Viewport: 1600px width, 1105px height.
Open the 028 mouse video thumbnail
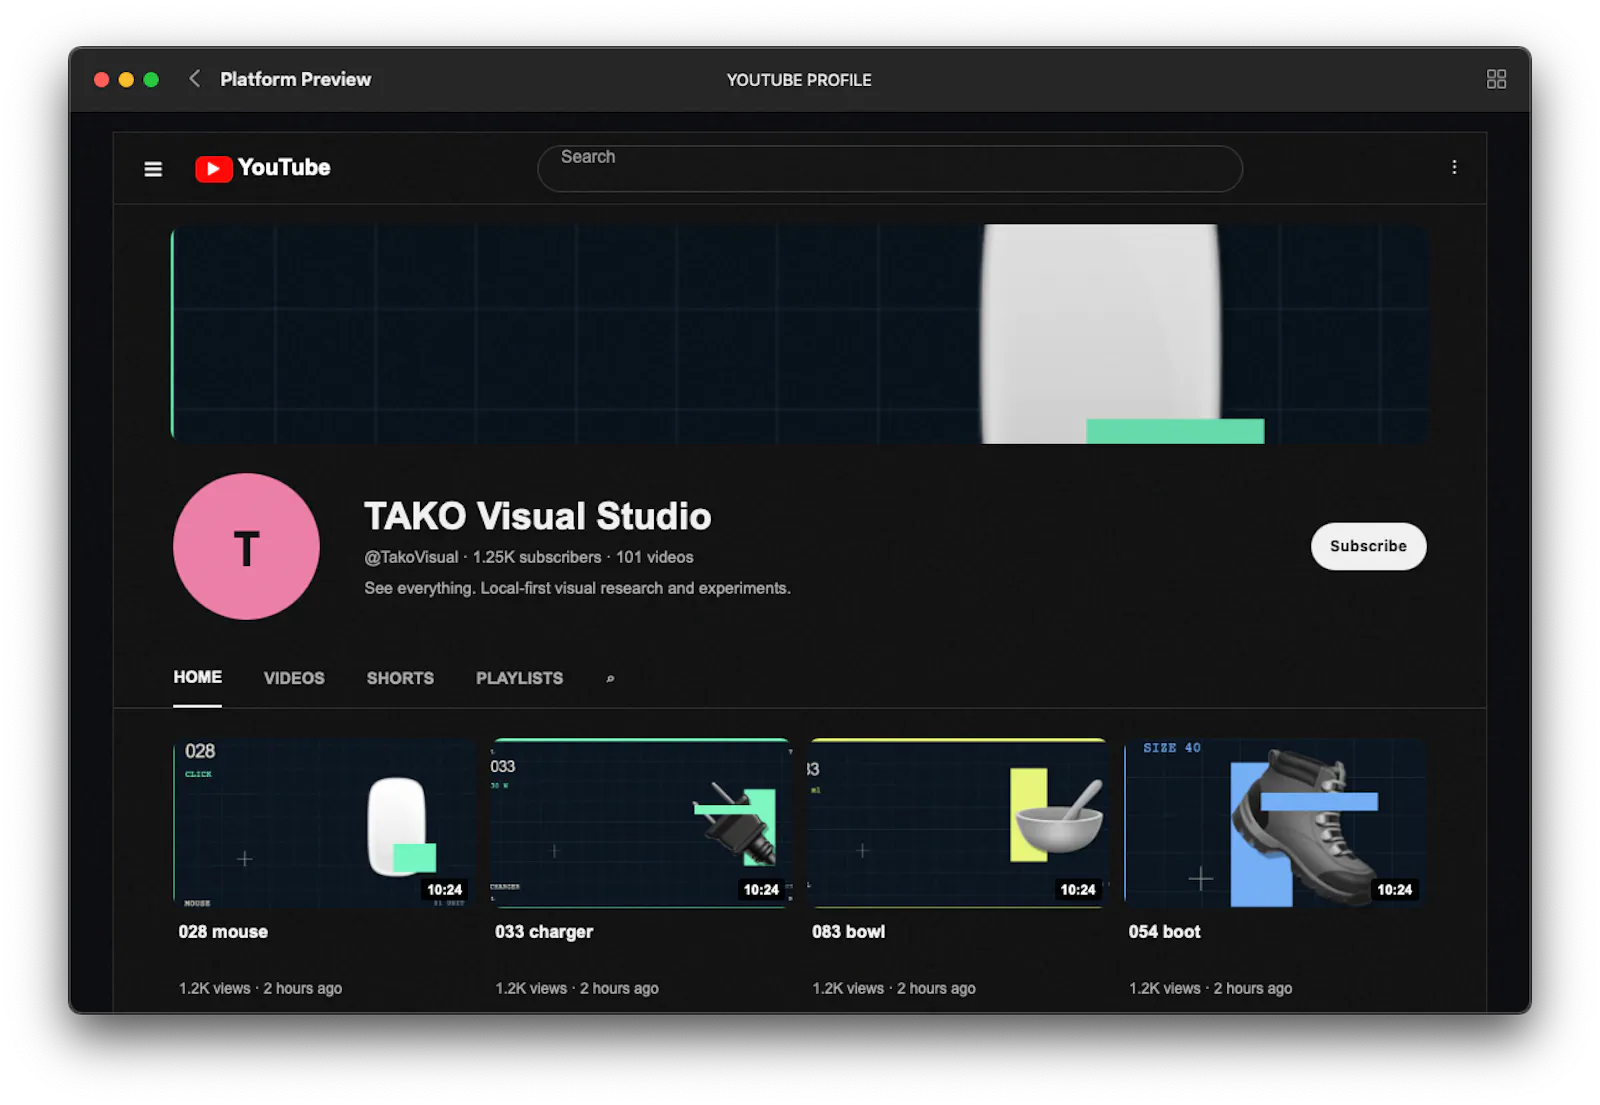[x=323, y=823]
